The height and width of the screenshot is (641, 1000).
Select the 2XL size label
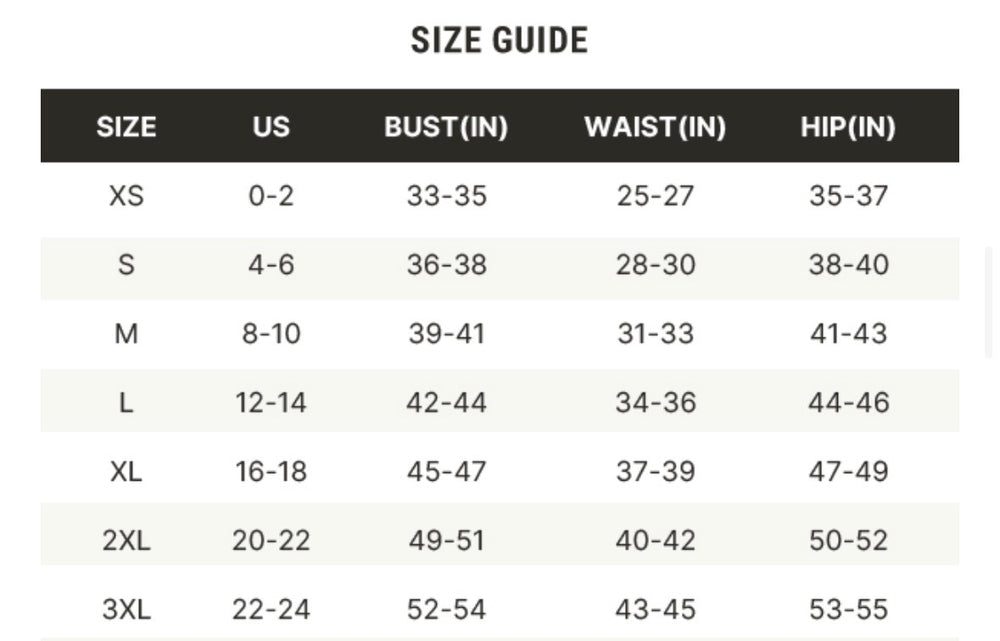pos(126,541)
